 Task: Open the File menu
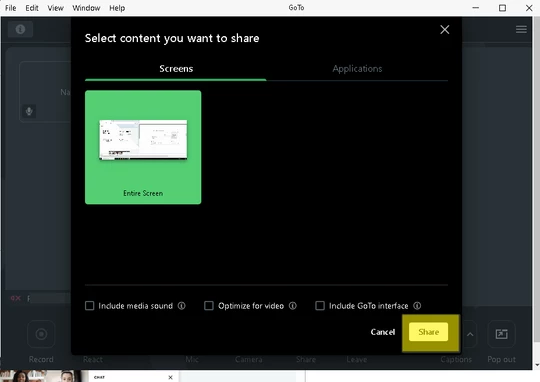(x=10, y=8)
